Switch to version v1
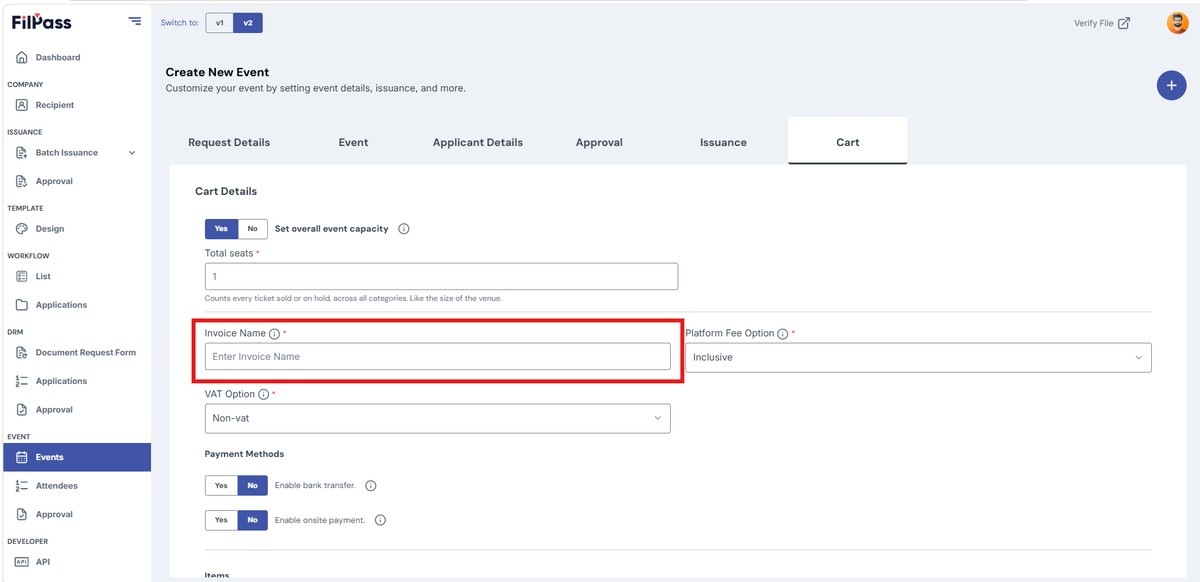 click(x=219, y=23)
